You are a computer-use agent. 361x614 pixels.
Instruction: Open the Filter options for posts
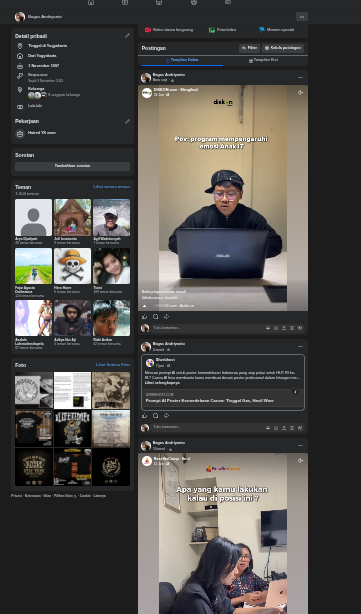coord(249,48)
